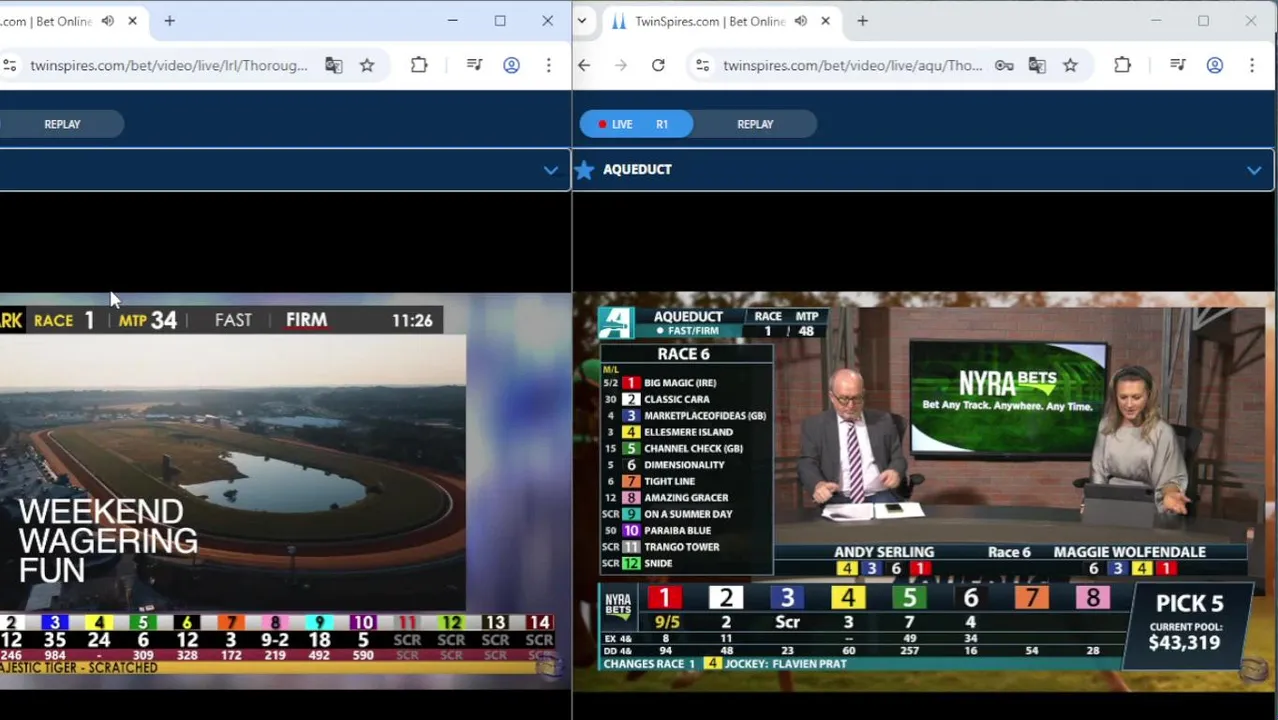This screenshot has width=1278, height=720.
Task: Click DIMENSIONALITY entry text
Action: click(684, 465)
